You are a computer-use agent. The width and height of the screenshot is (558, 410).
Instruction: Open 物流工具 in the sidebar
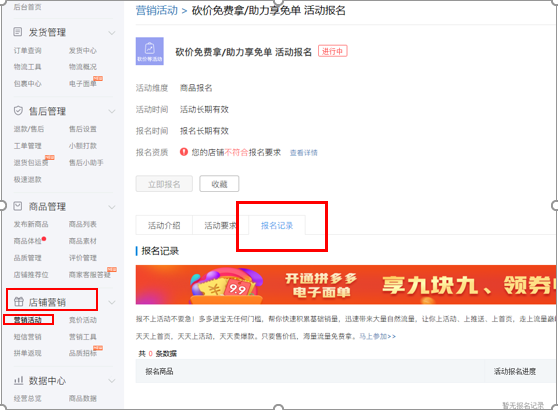click(27, 67)
